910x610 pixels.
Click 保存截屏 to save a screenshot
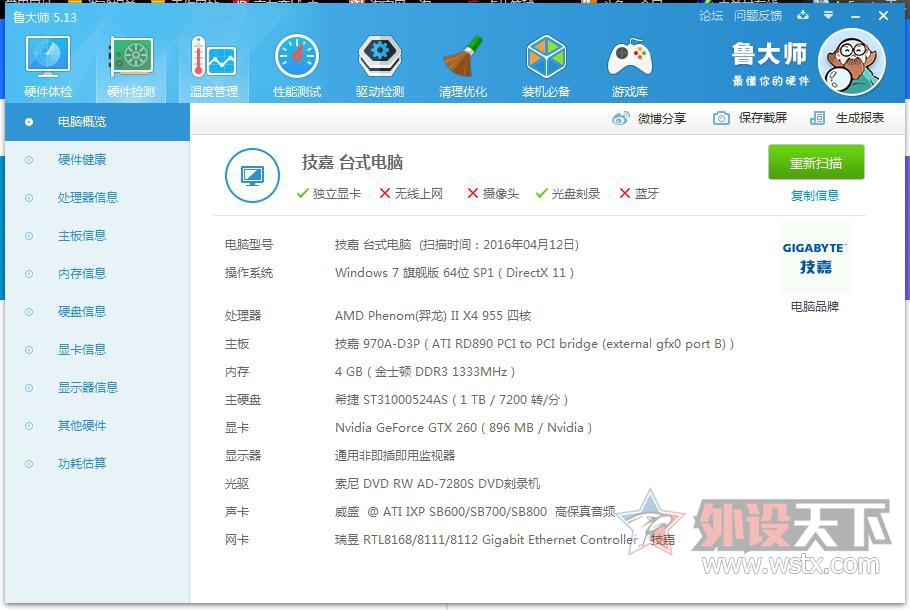click(750, 118)
